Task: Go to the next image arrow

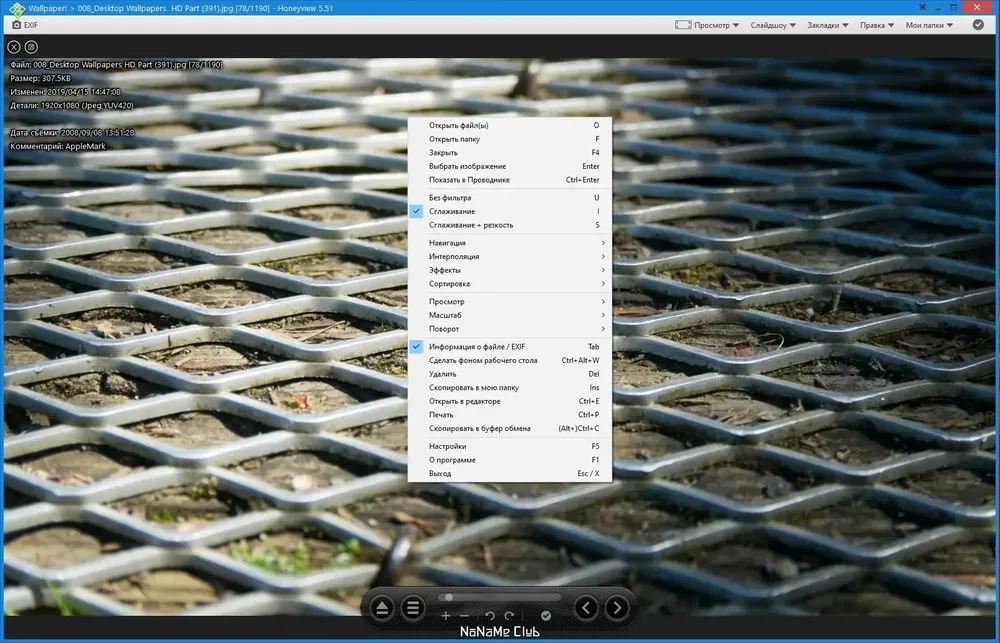Action: [617, 608]
